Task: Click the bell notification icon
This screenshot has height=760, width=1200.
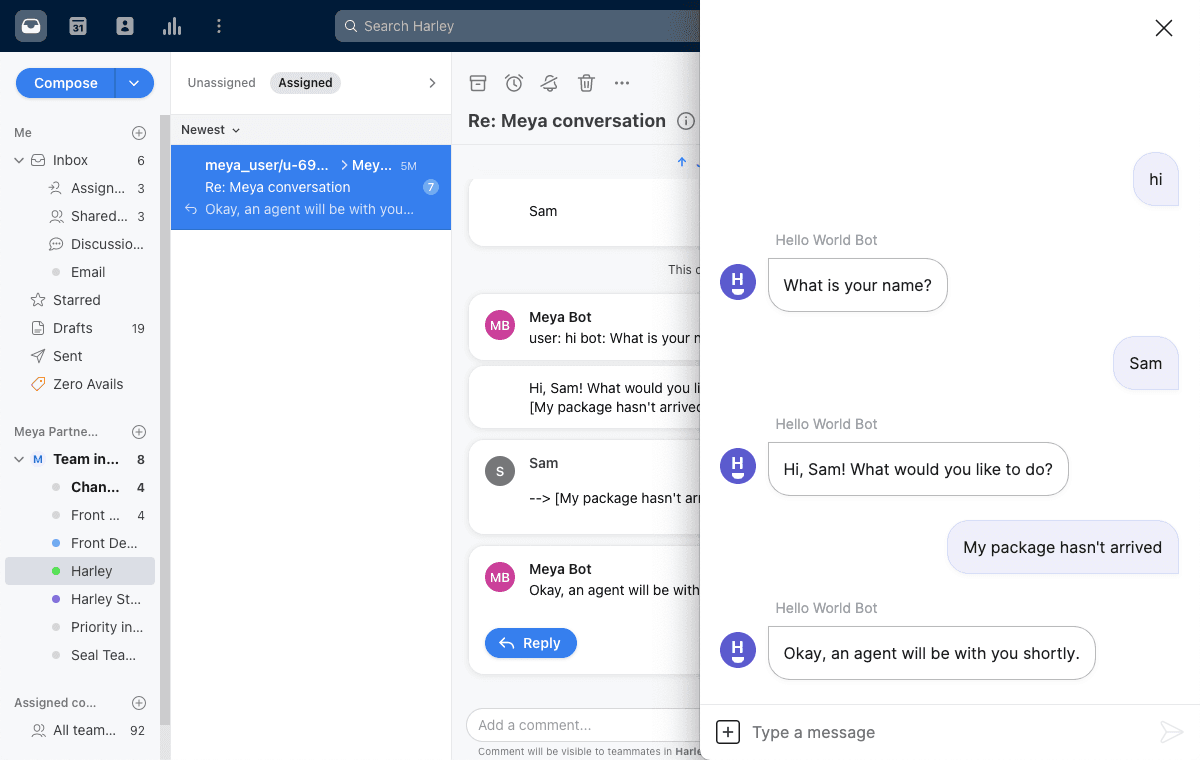Action: pyautogui.click(x=549, y=83)
